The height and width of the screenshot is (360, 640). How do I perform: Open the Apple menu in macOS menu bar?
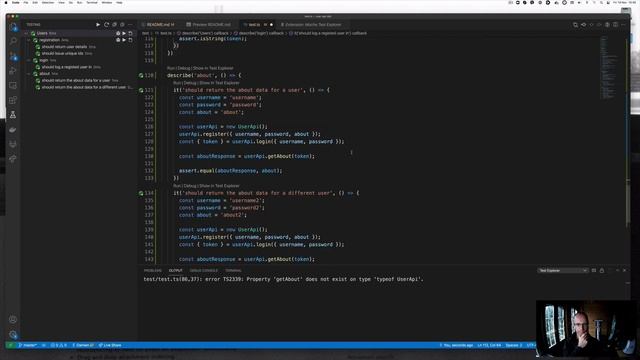[6, 2]
